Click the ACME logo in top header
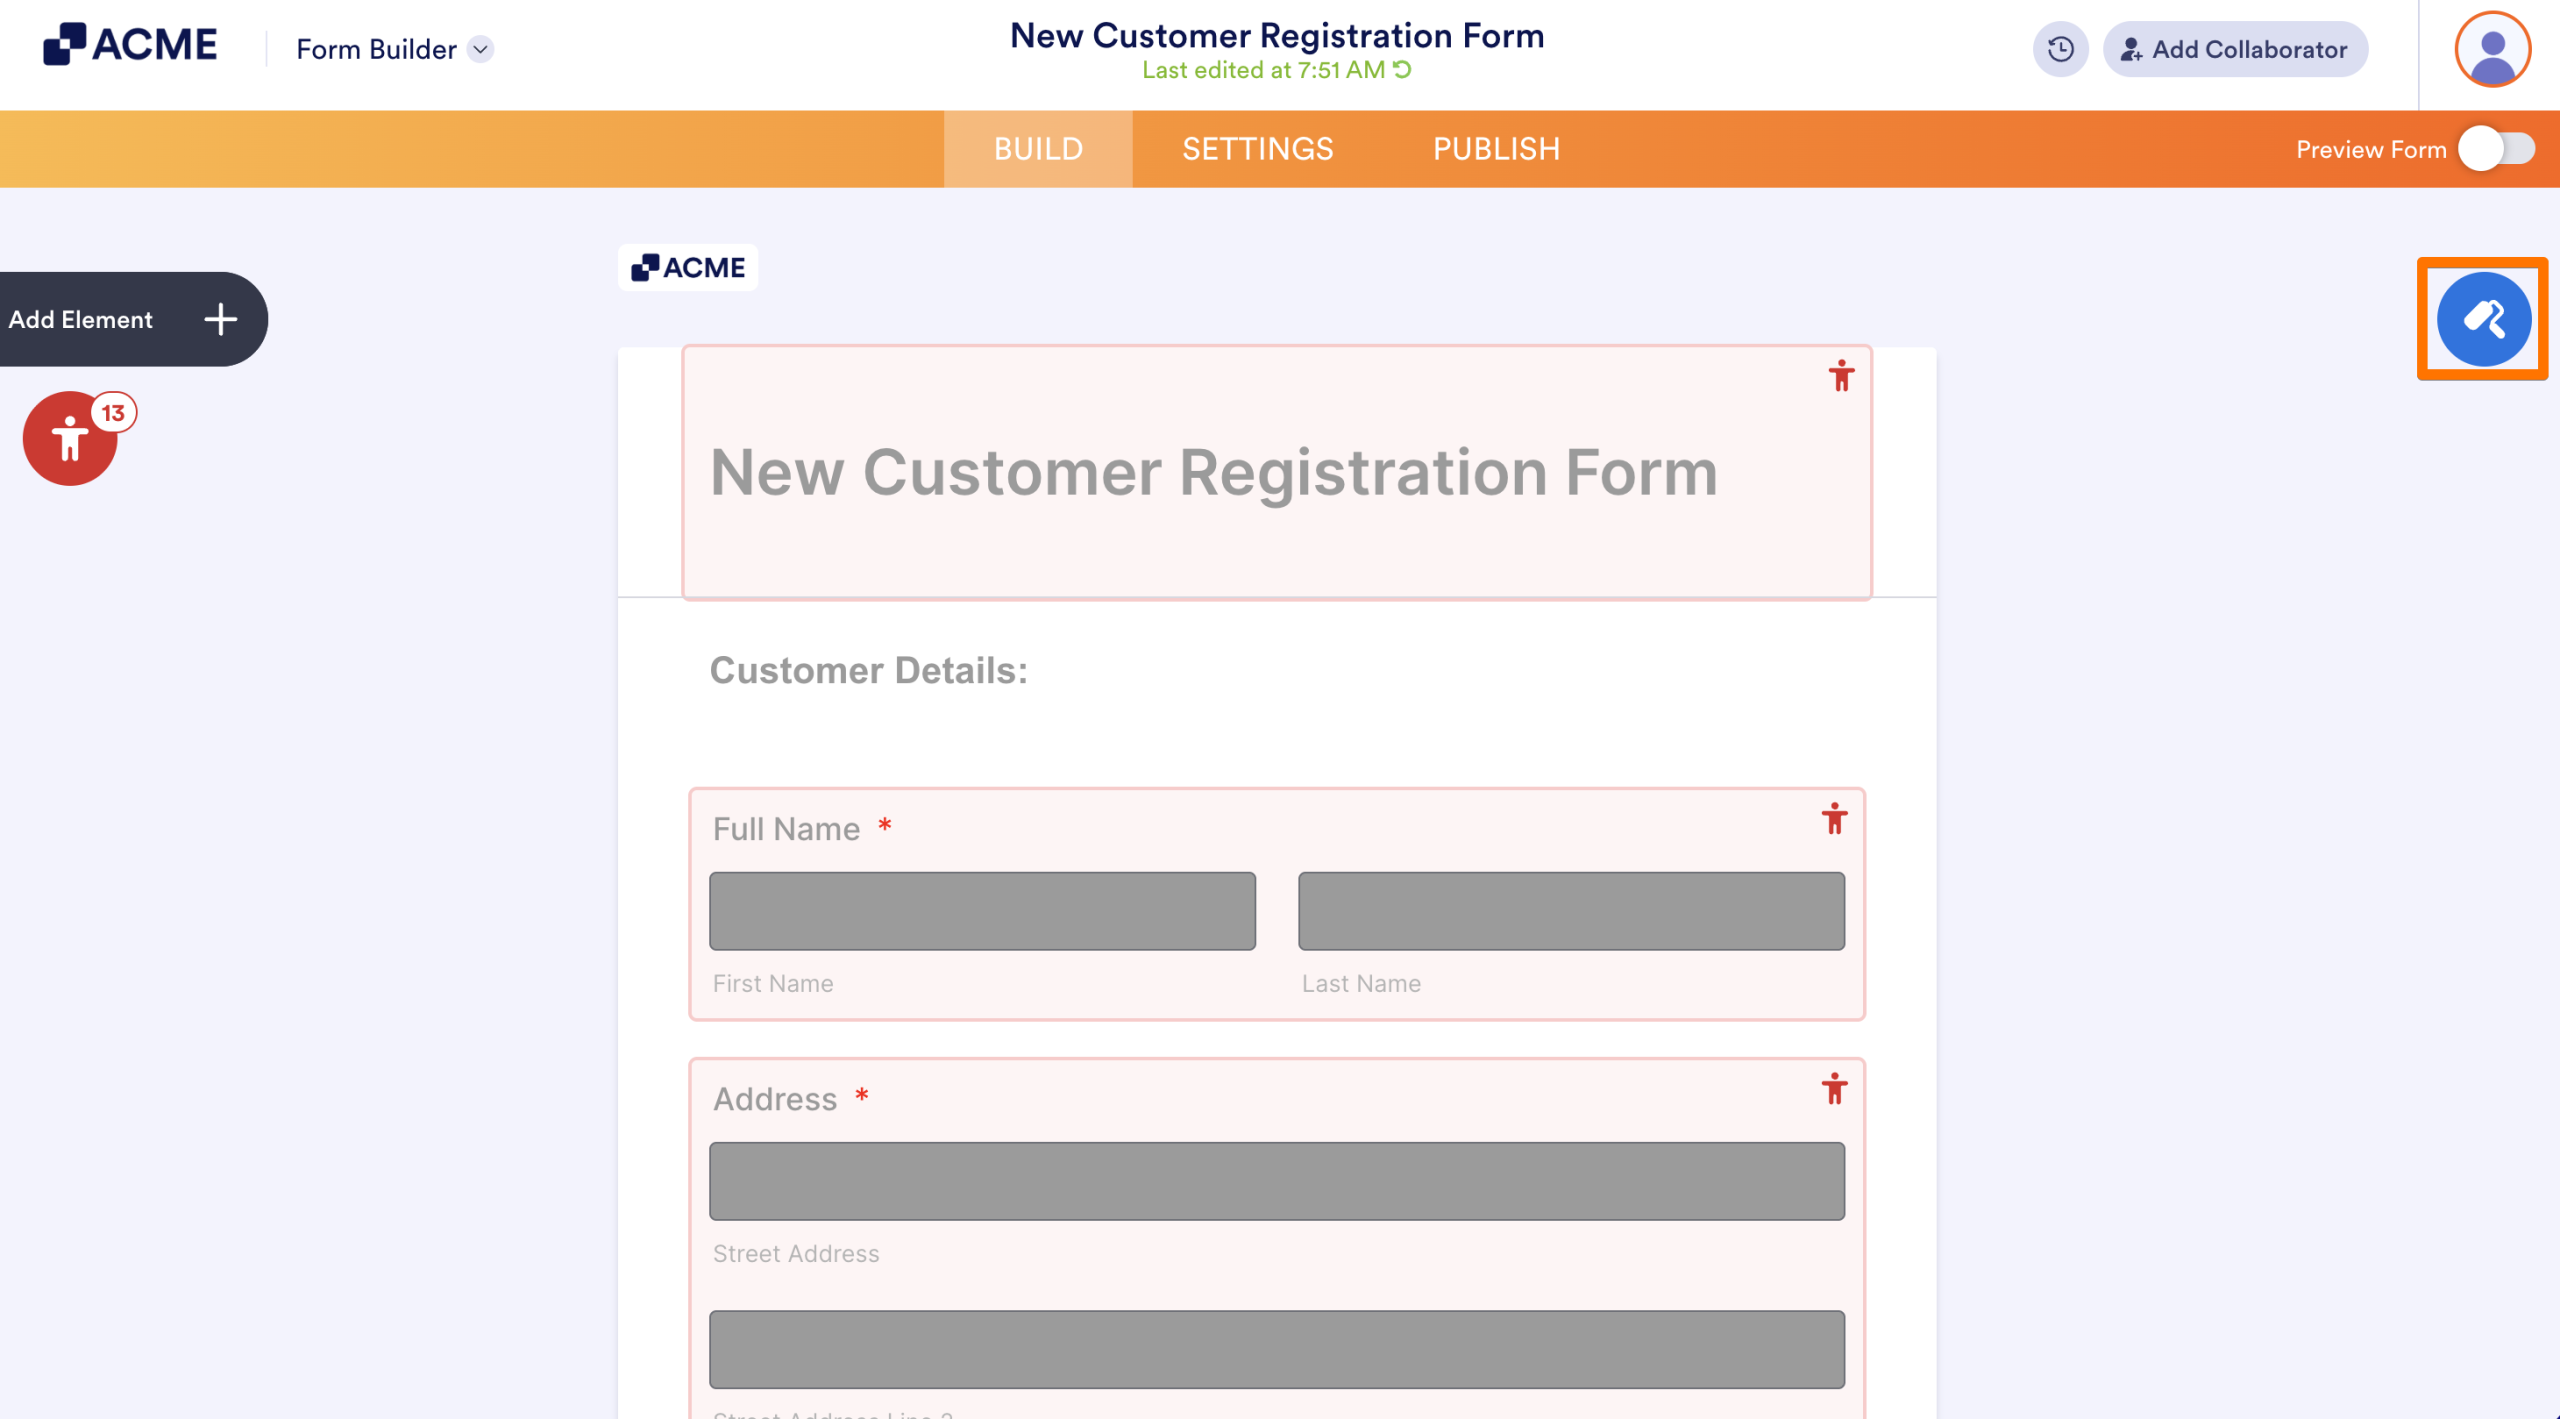This screenshot has height=1419, width=2560. (130, 44)
